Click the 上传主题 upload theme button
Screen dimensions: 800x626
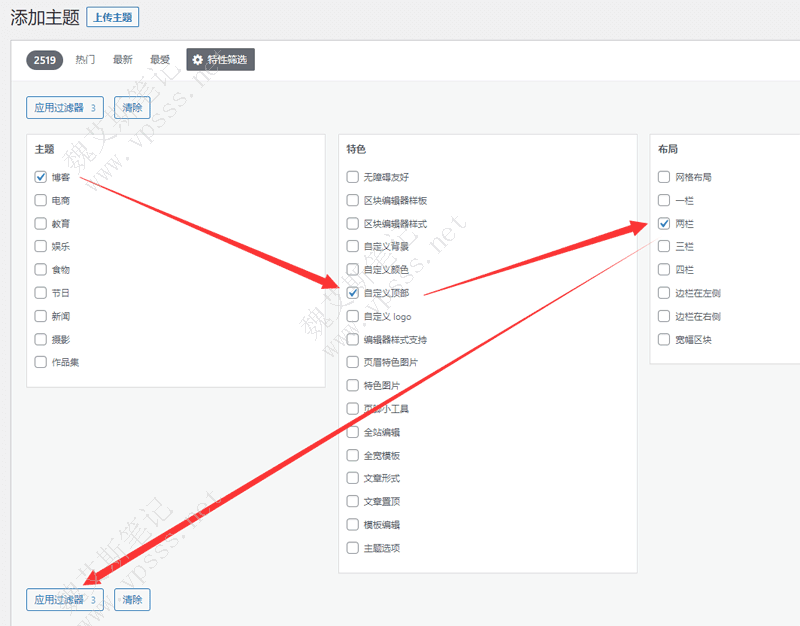point(112,17)
